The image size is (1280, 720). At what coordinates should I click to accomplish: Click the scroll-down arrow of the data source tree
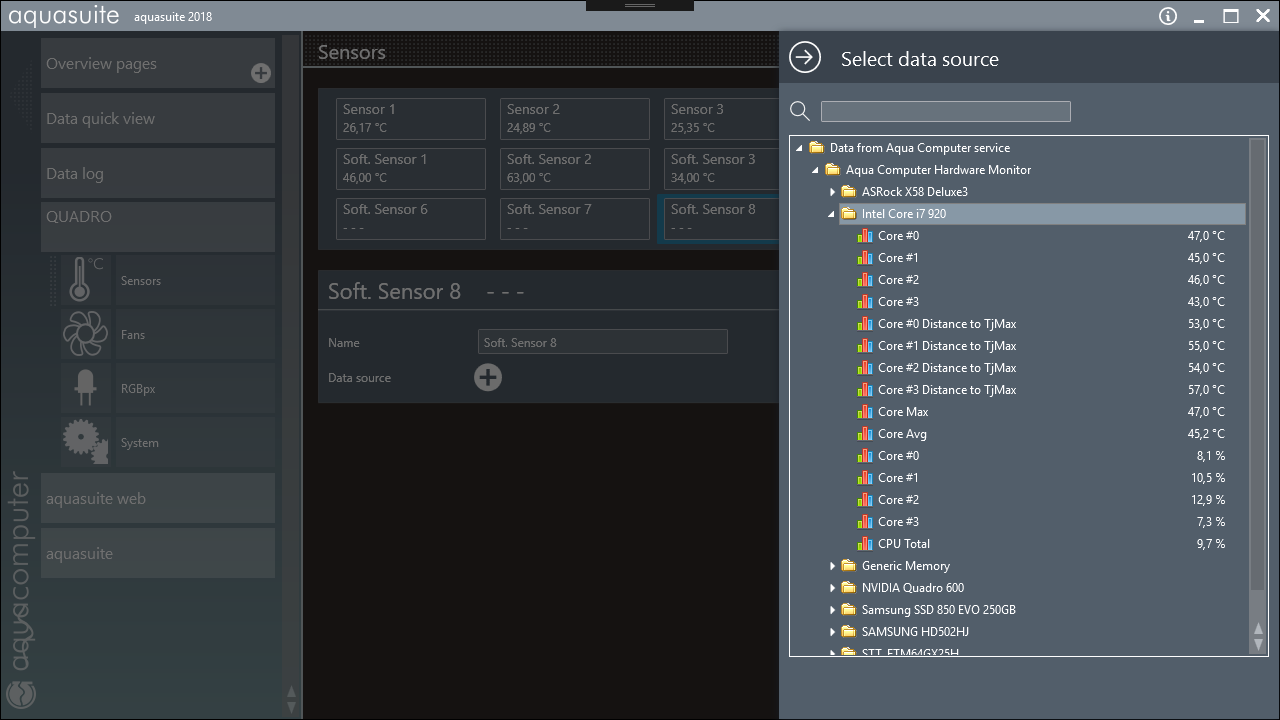tap(1259, 645)
